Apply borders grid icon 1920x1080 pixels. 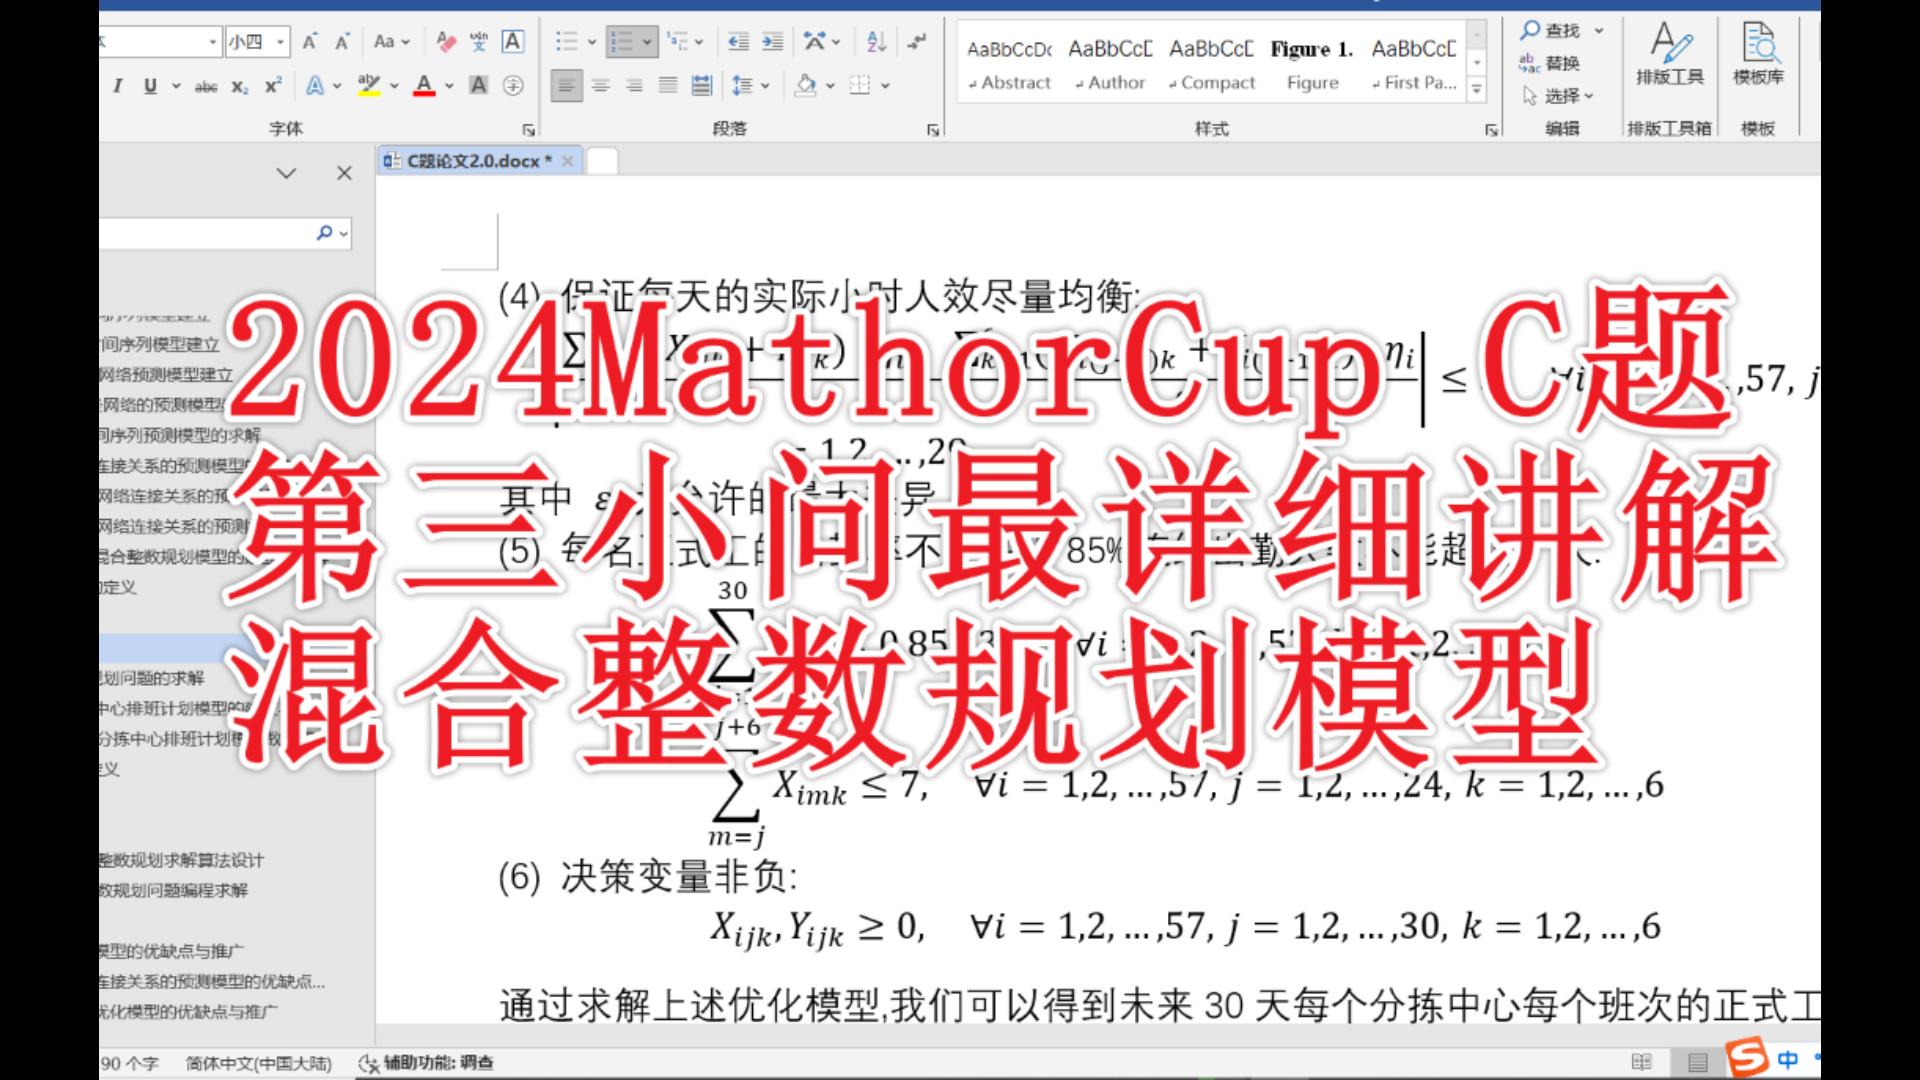click(x=860, y=86)
